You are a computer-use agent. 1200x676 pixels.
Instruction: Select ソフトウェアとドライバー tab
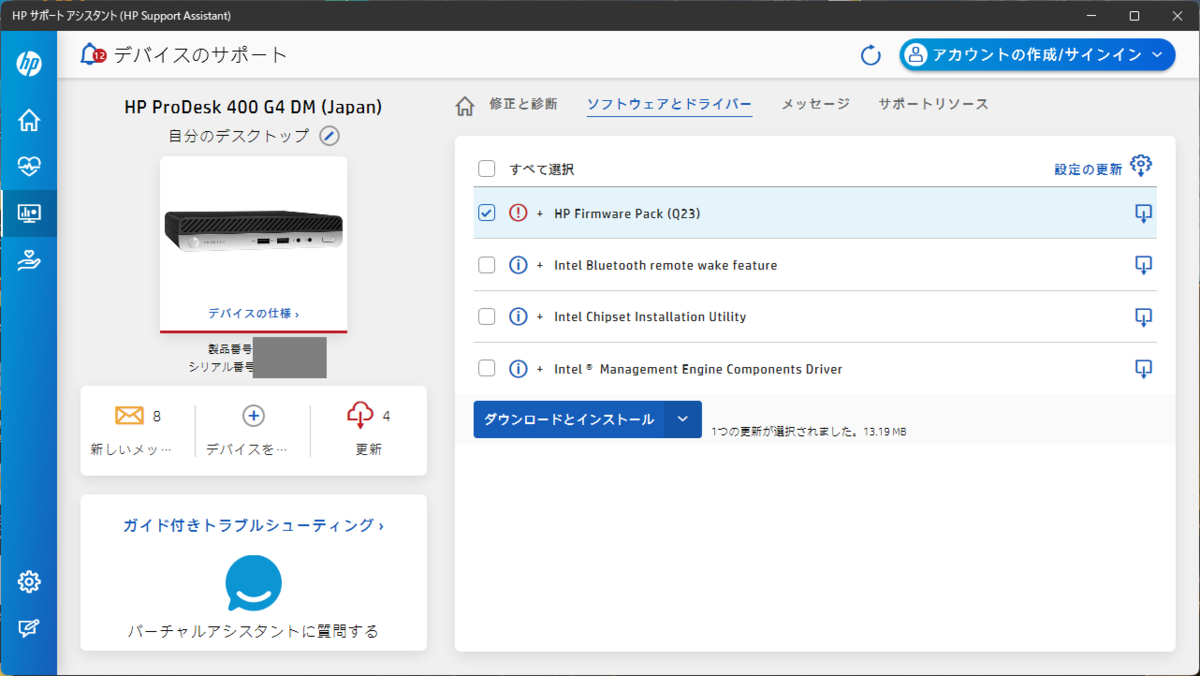click(669, 104)
